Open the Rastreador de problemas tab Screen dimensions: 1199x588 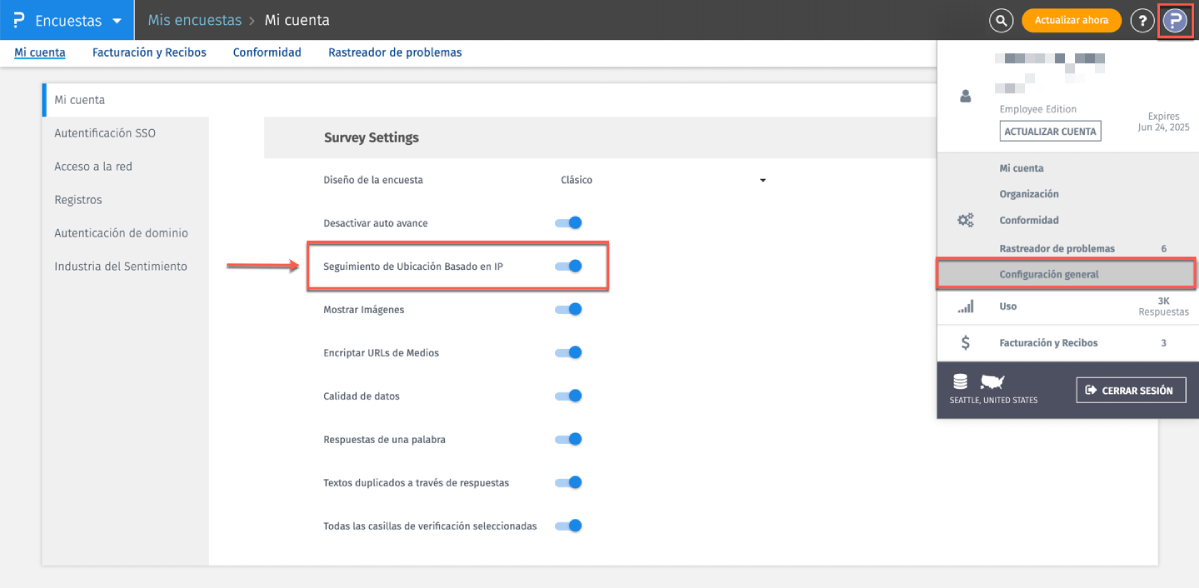pyautogui.click(x=395, y=52)
